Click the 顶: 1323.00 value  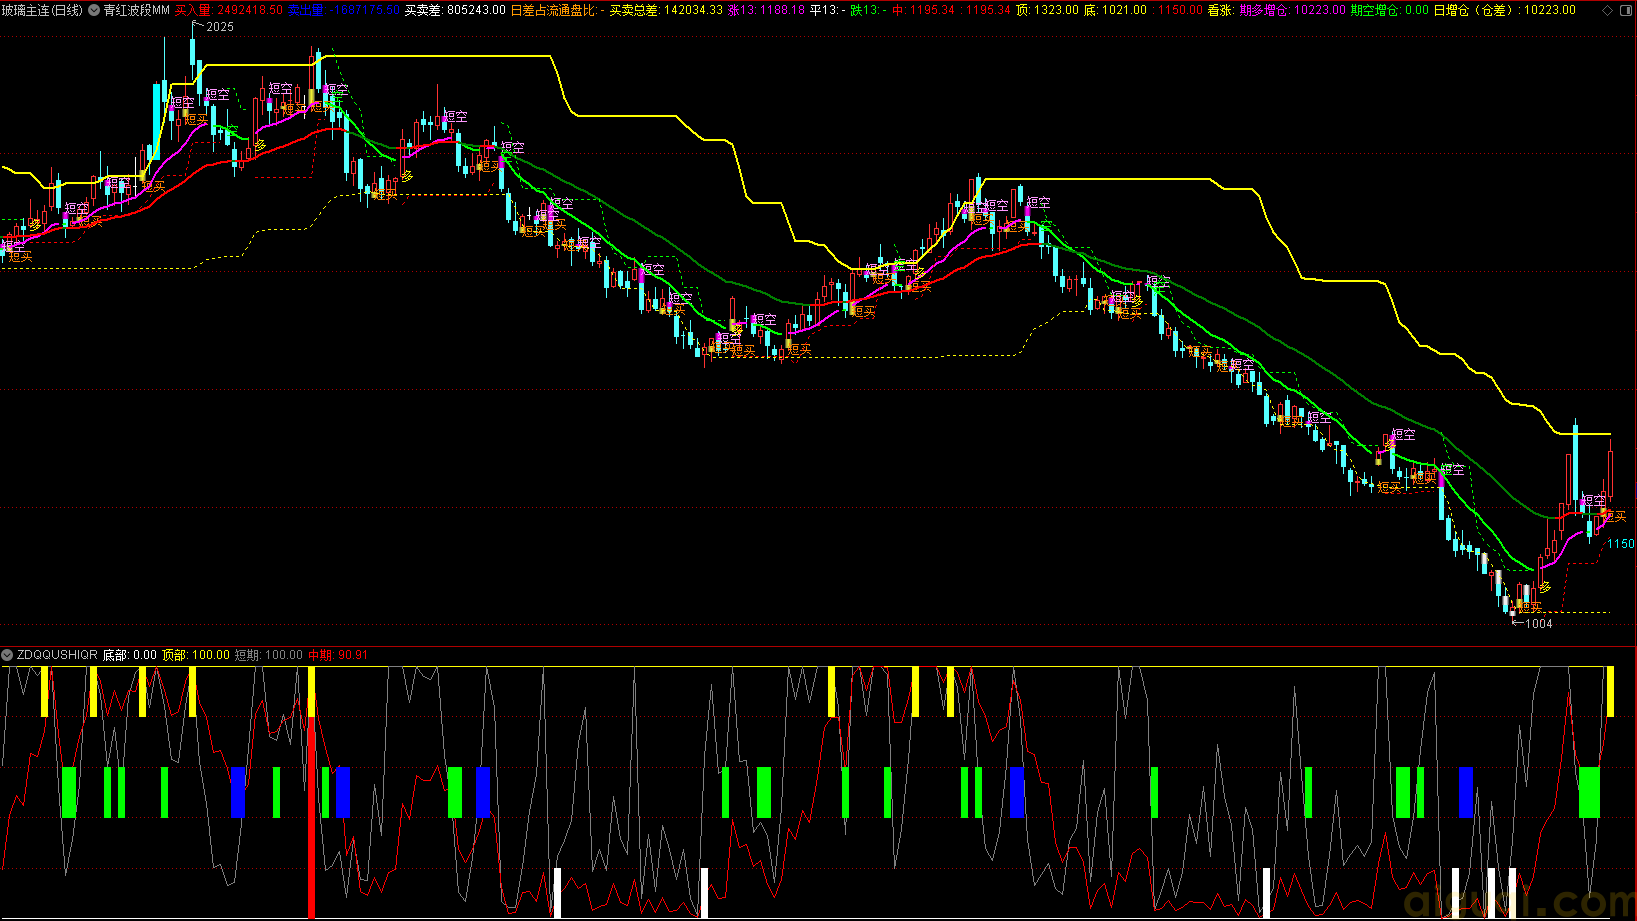[x=1047, y=10]
